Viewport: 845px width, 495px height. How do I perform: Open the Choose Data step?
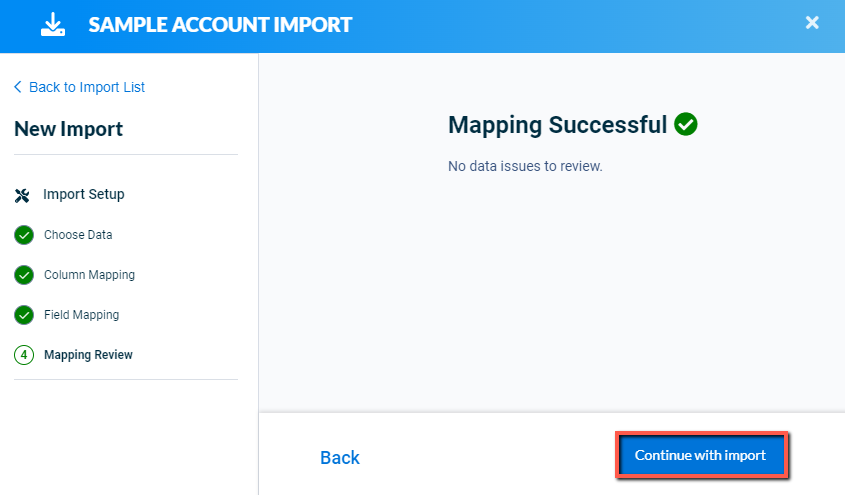click(78, 235)
